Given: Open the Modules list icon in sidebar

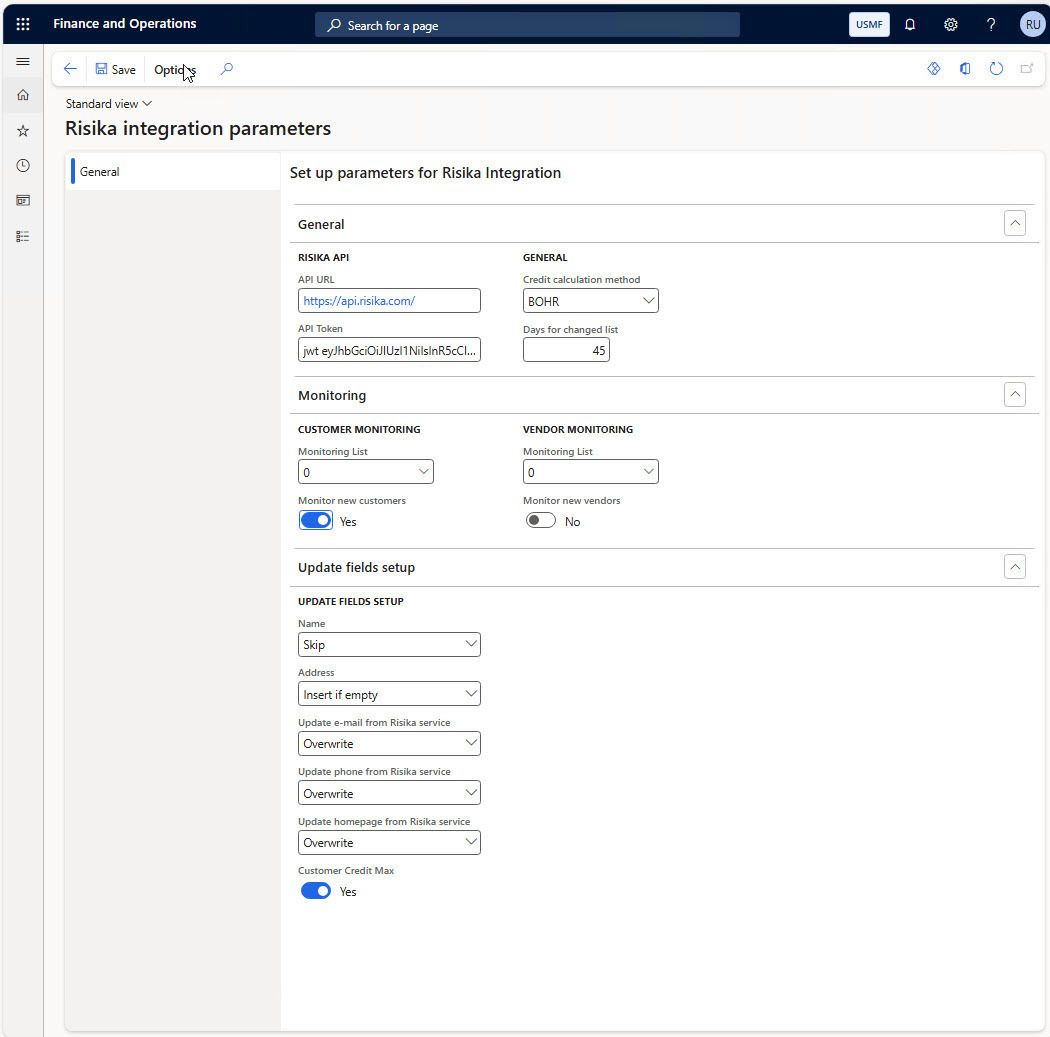Looking at the screenshot, I should (x=23, y=236).
